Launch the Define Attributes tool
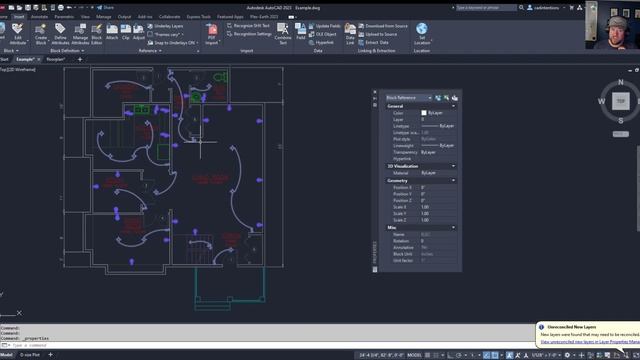This screenshot has width=640, height=360. (60, 33)
